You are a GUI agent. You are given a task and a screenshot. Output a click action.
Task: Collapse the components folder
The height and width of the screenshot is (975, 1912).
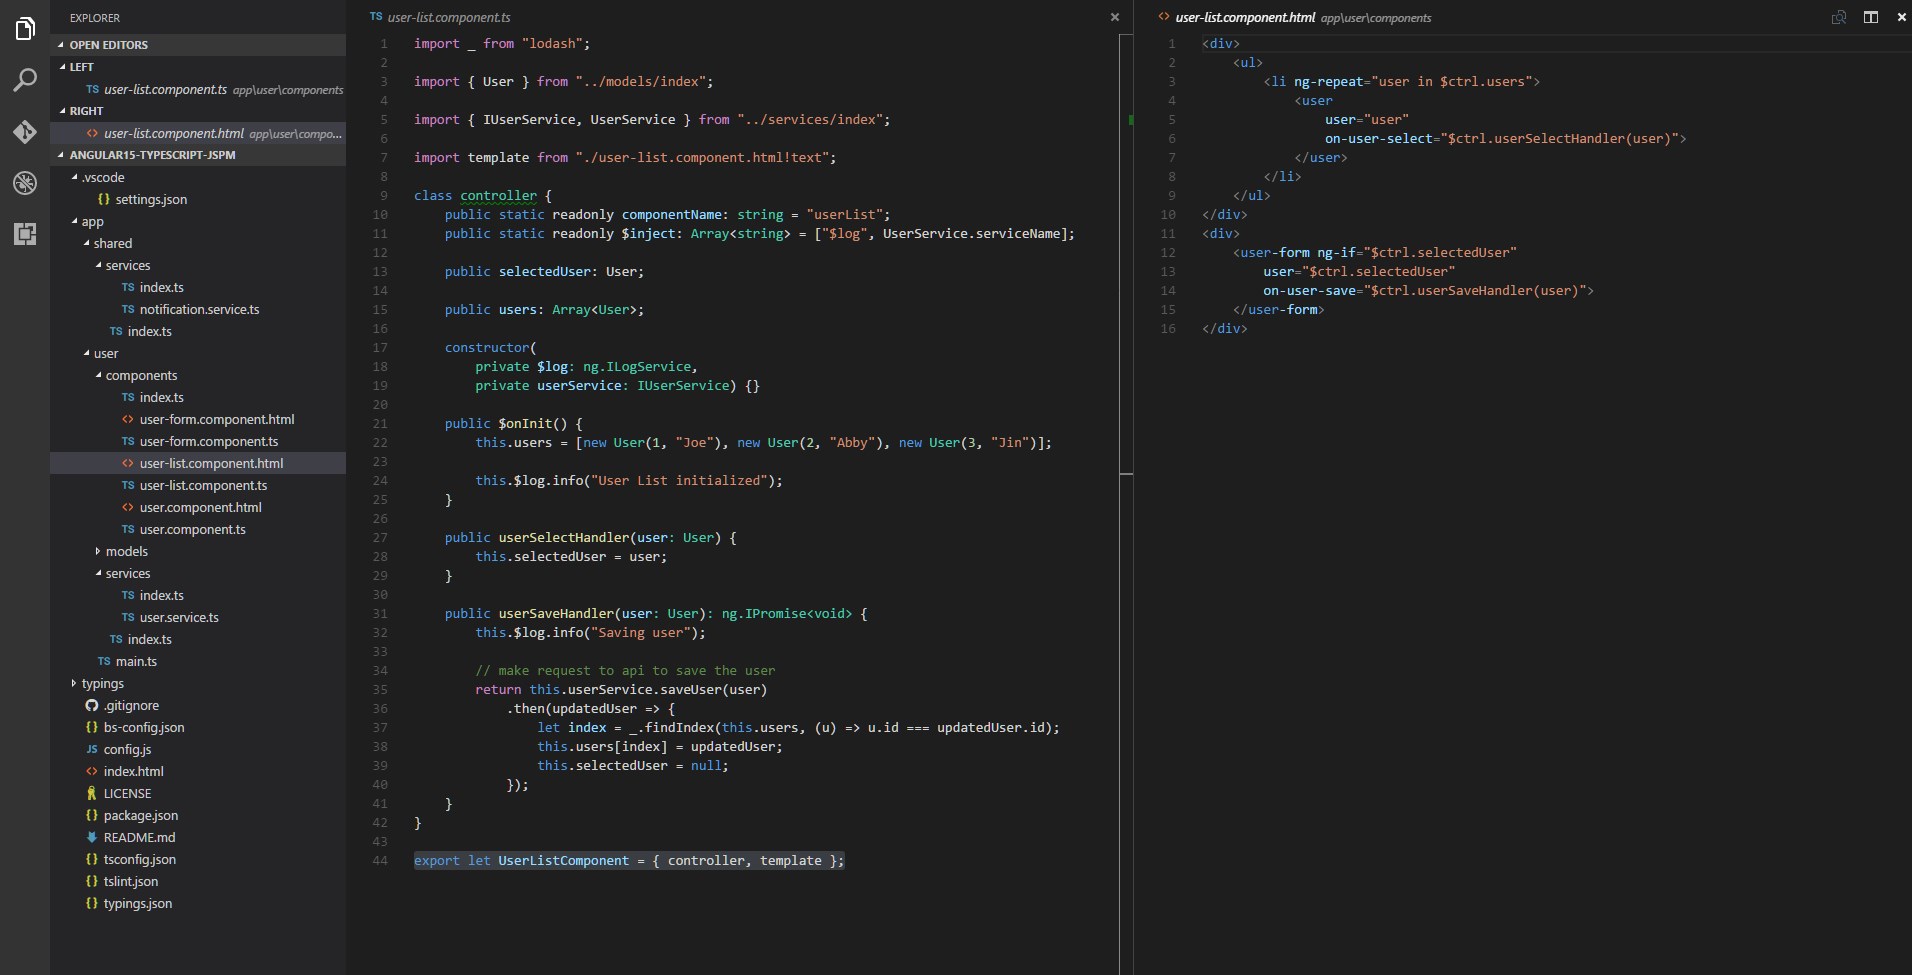click(98, 375)
